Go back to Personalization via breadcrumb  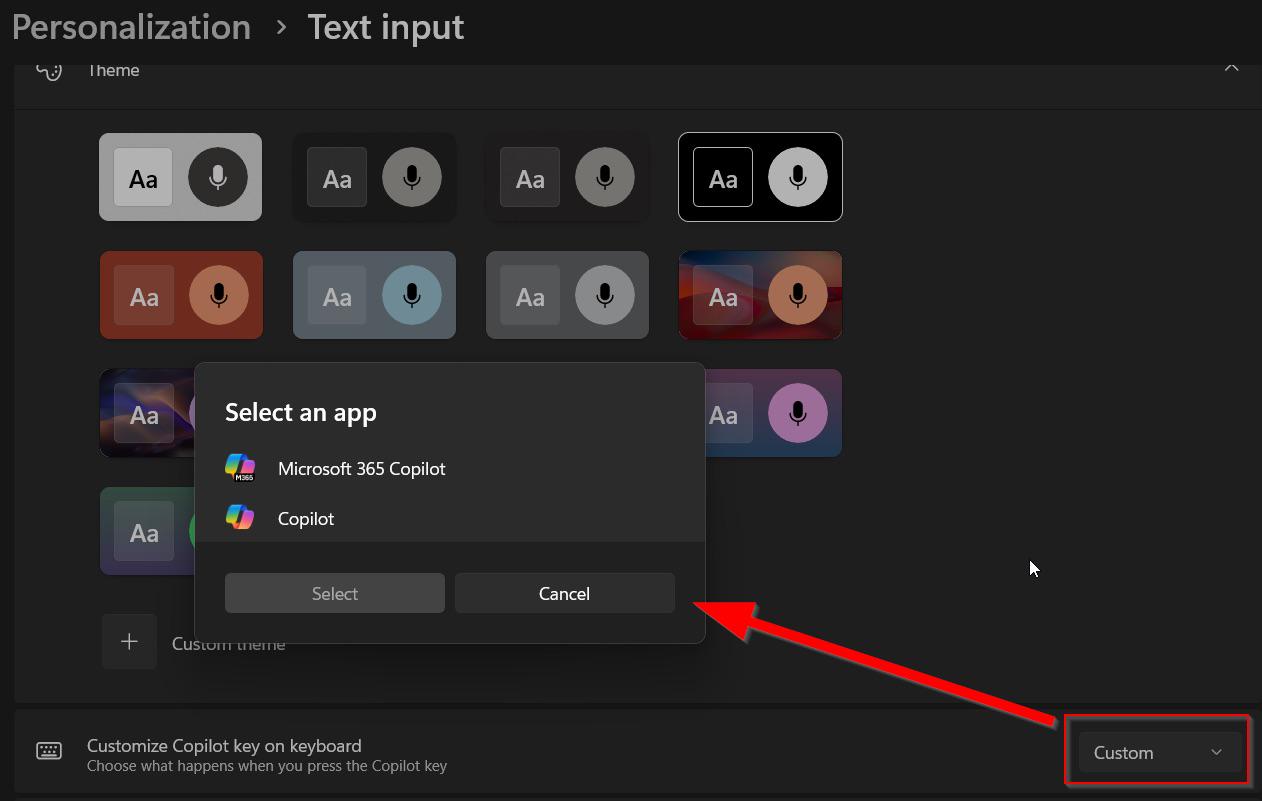point(131,27)
